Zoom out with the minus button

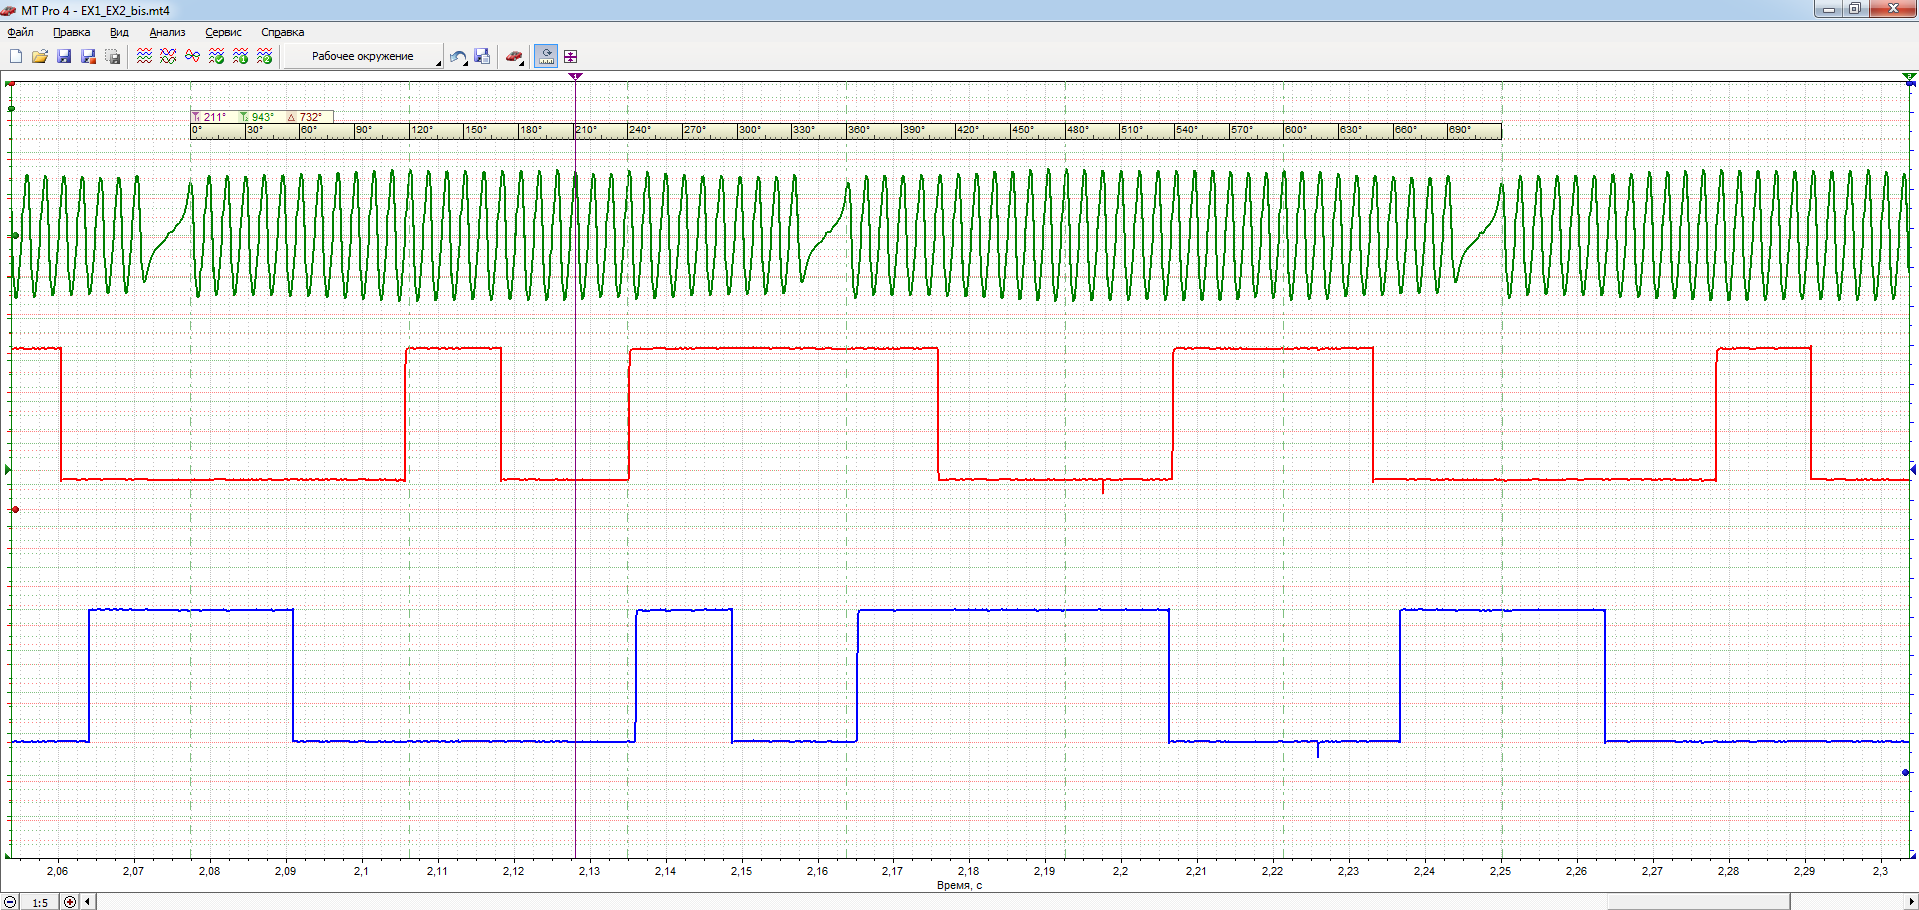tap(11, 902)
